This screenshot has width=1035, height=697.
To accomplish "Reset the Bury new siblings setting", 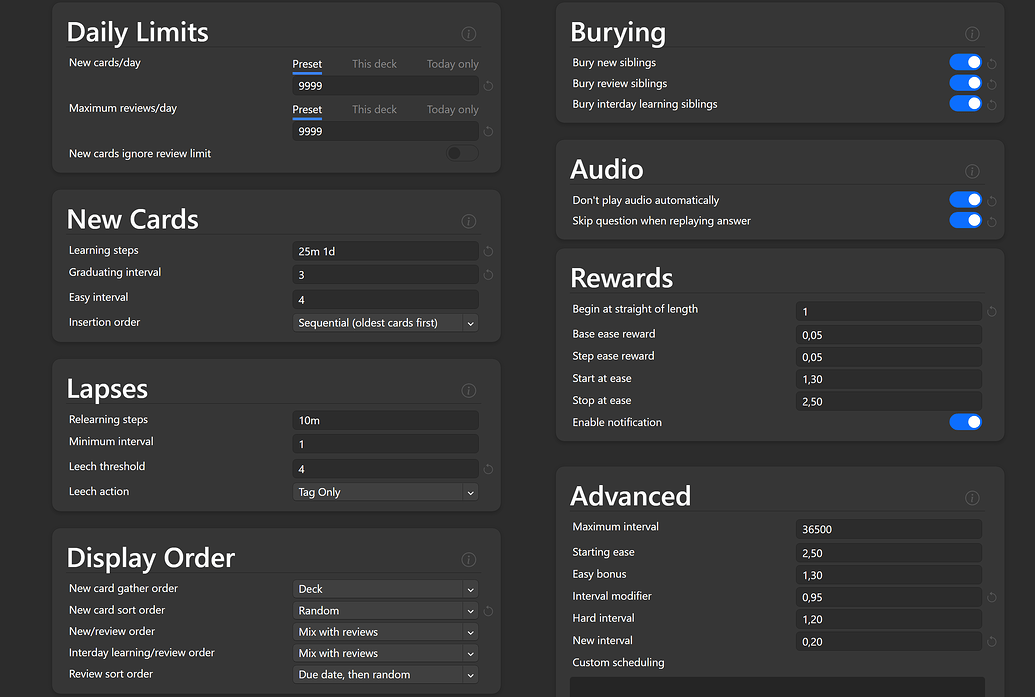I will pyautogui.click(x=990, y=62).
